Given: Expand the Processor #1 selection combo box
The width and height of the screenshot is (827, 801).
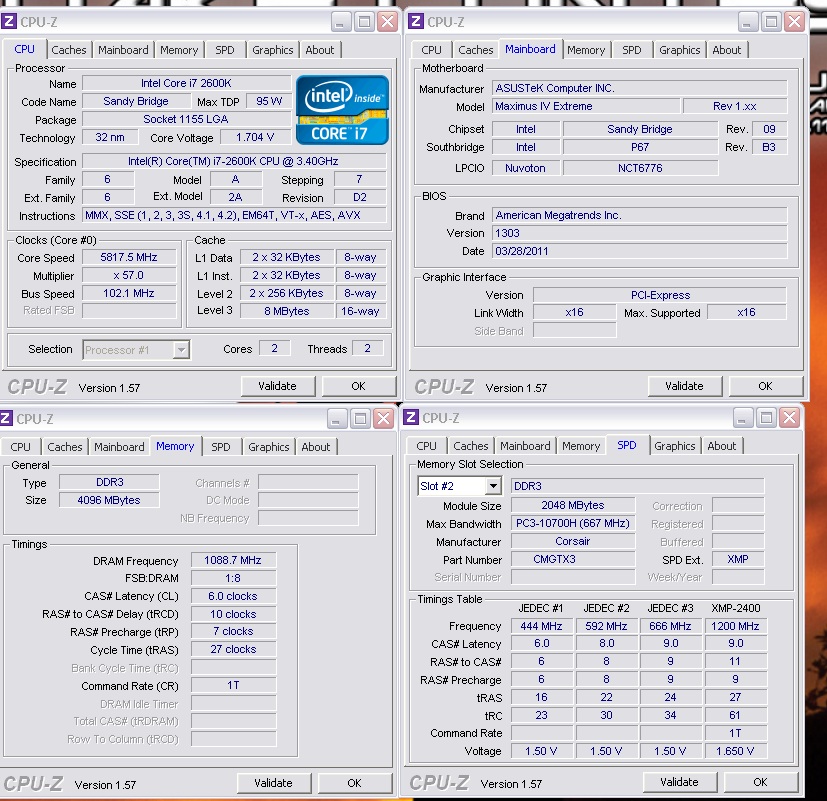Looking at the screenshot, I should point(181,350).
